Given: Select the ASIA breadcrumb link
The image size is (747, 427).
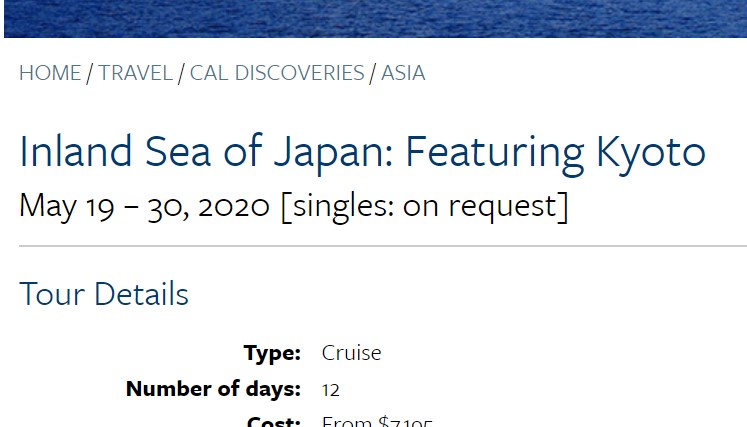Looking at the screenshot, I should tap(403, 73).
